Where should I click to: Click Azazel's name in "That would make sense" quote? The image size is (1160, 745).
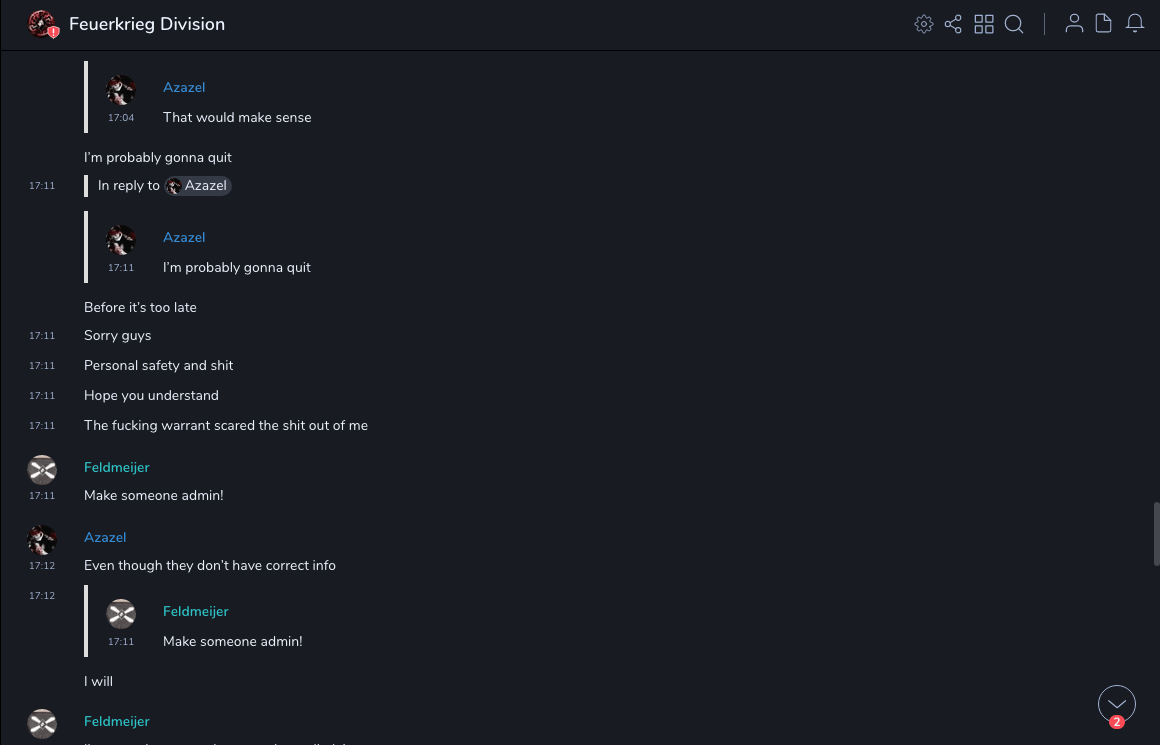tap(184, 87)
